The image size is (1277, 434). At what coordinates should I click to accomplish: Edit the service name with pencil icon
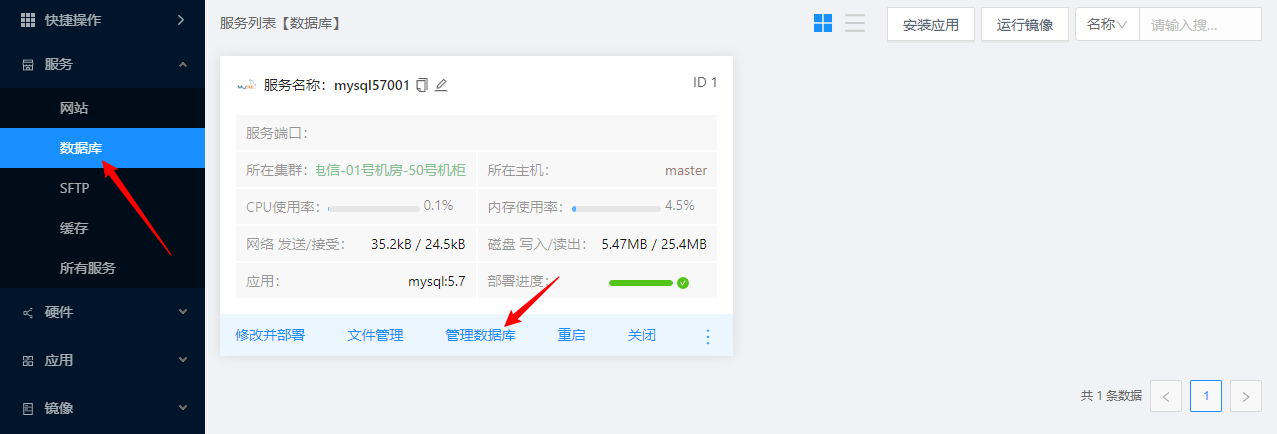(441, 85)
